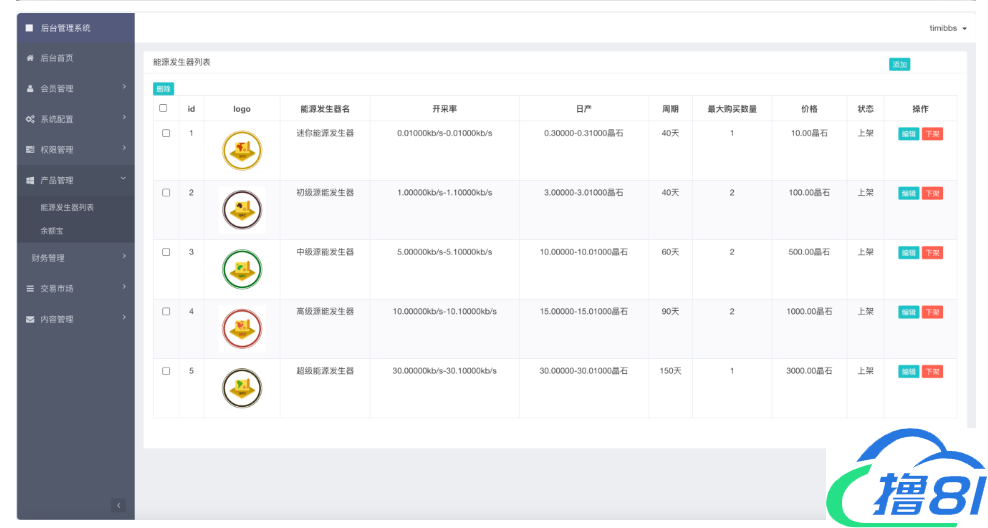Tick the select-all checkbox in table header
This screenshot has width=988, height=528.
coord(164,108)
